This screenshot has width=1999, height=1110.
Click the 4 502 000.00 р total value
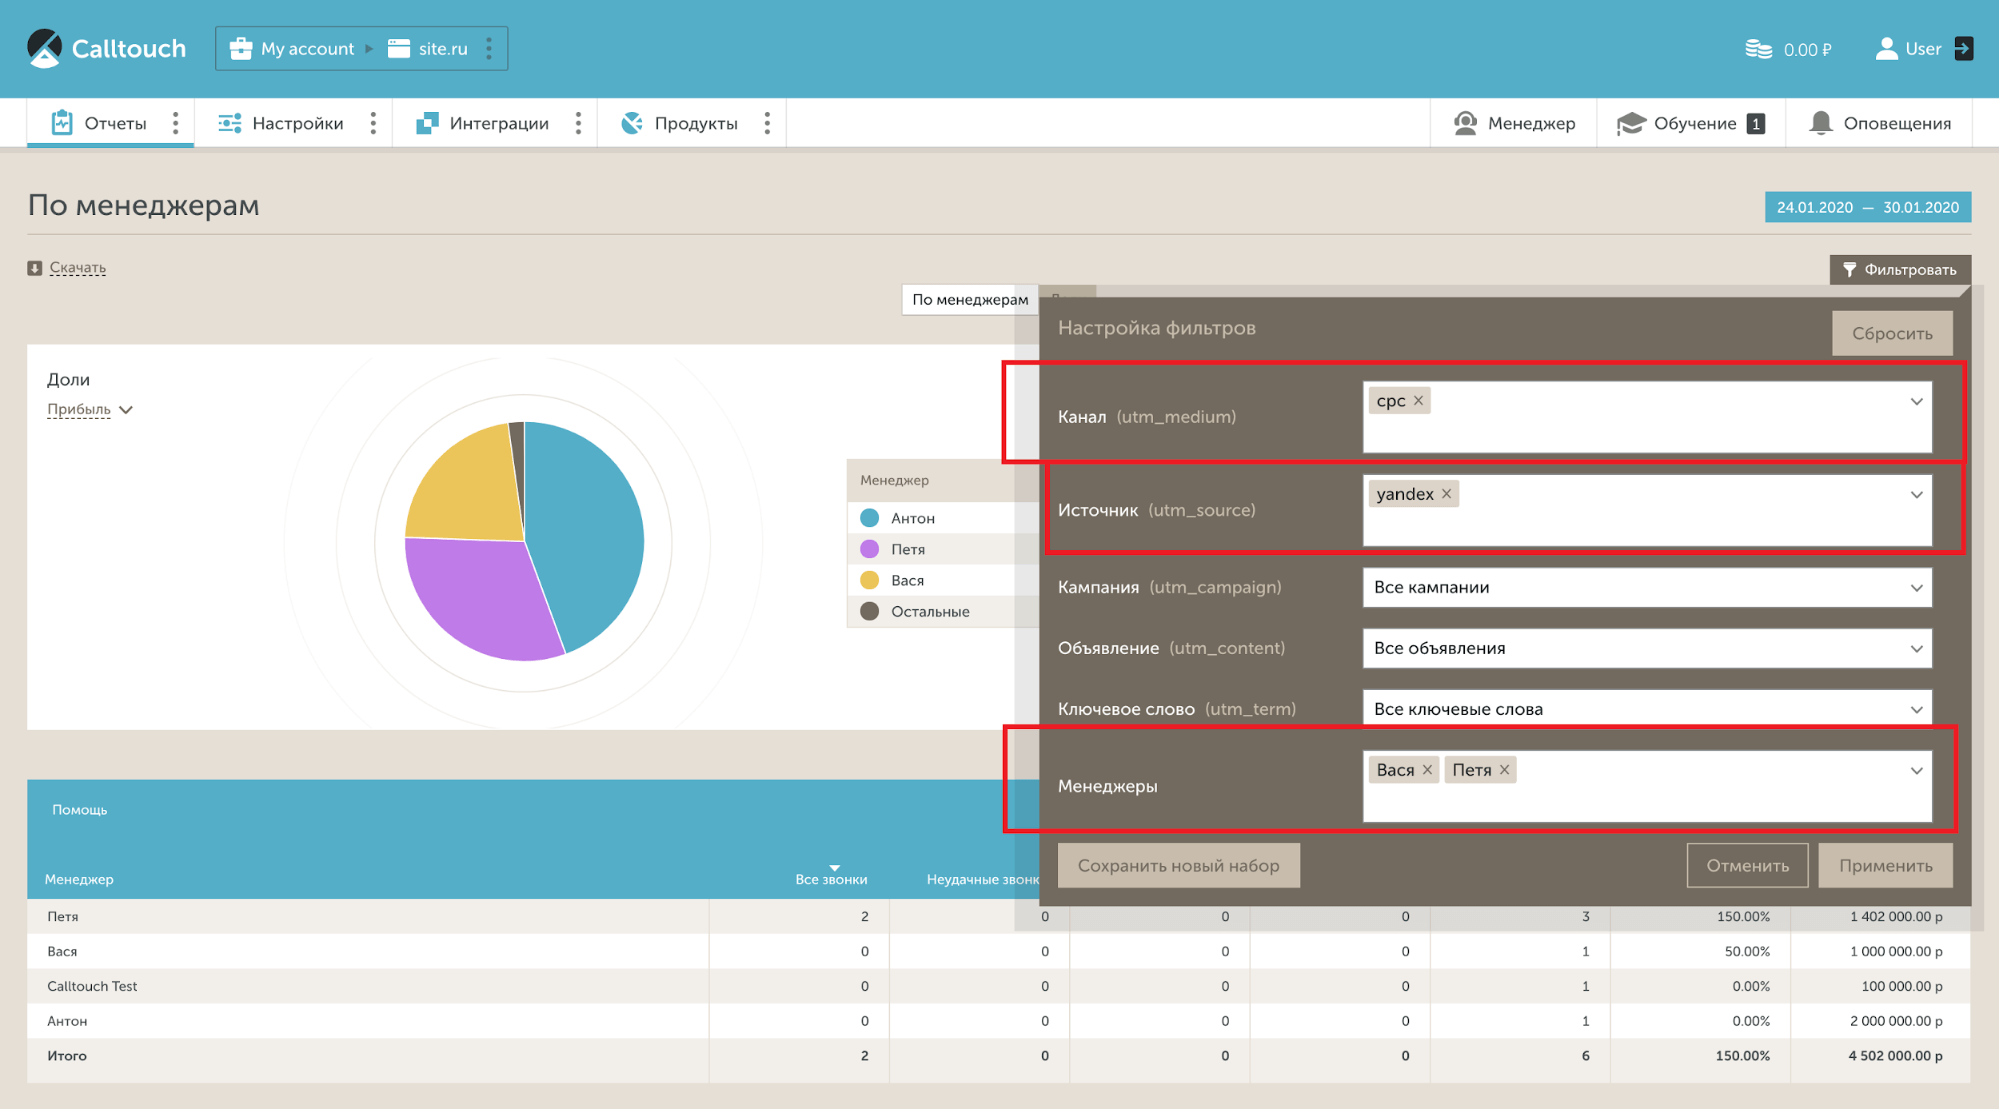(x=1896, y=1056)
